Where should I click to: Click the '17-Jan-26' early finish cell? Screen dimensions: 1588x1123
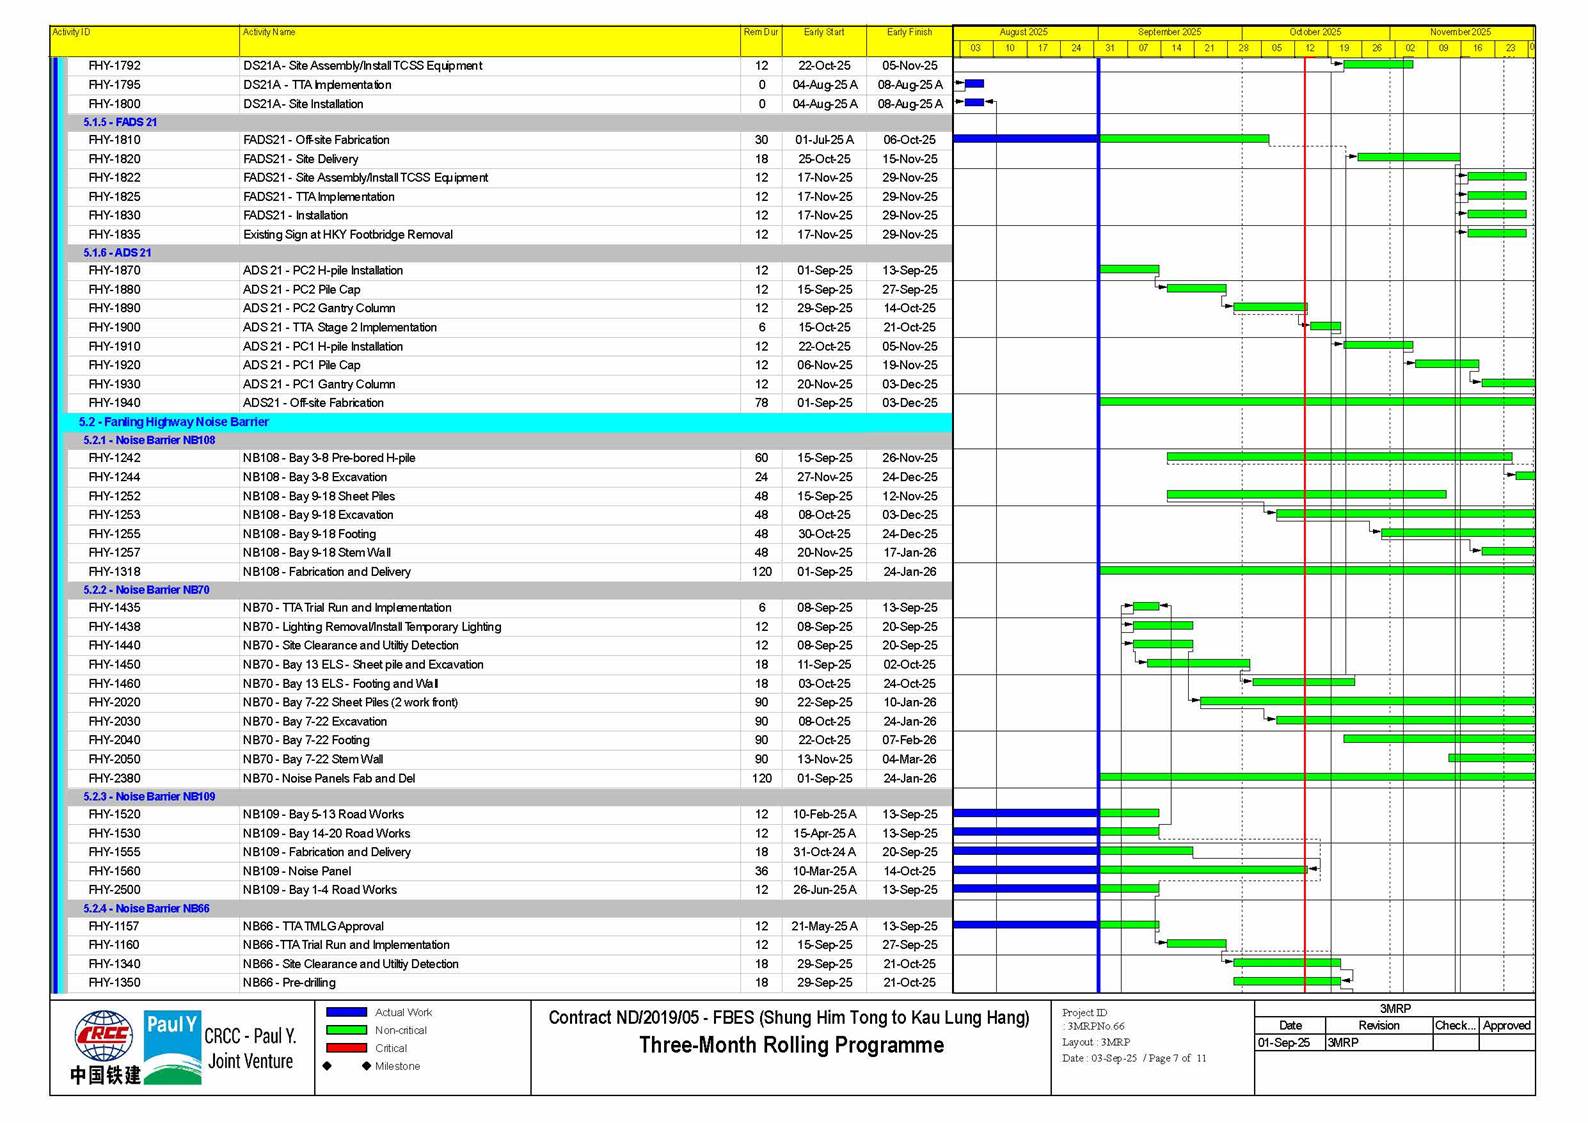tap(910, 552)
